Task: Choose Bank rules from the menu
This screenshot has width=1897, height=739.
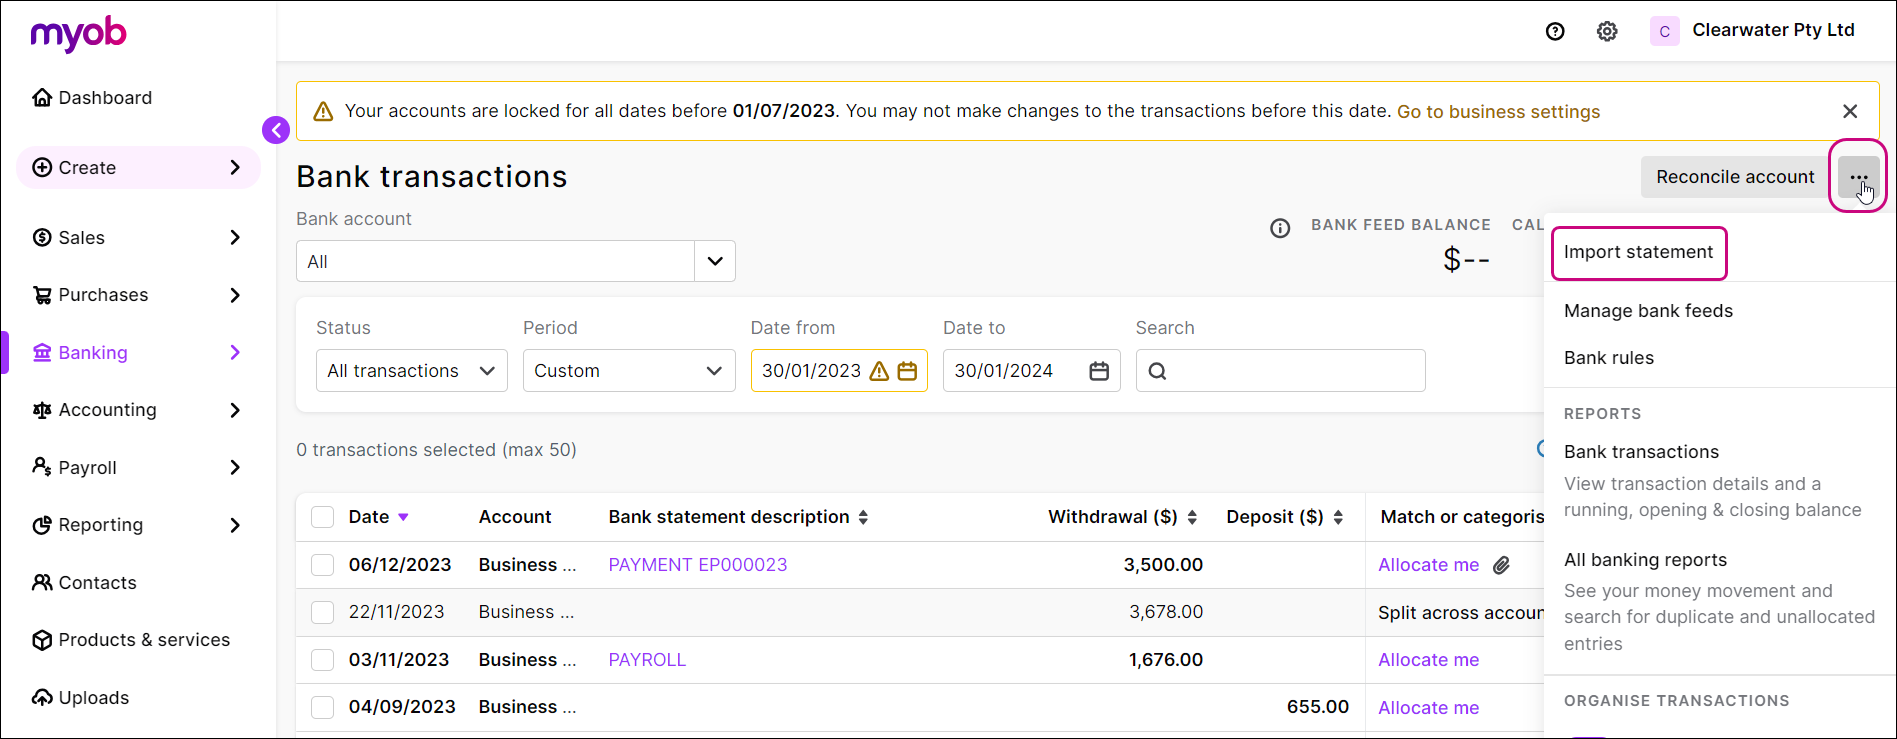Action: click(x=1609, y=358)
